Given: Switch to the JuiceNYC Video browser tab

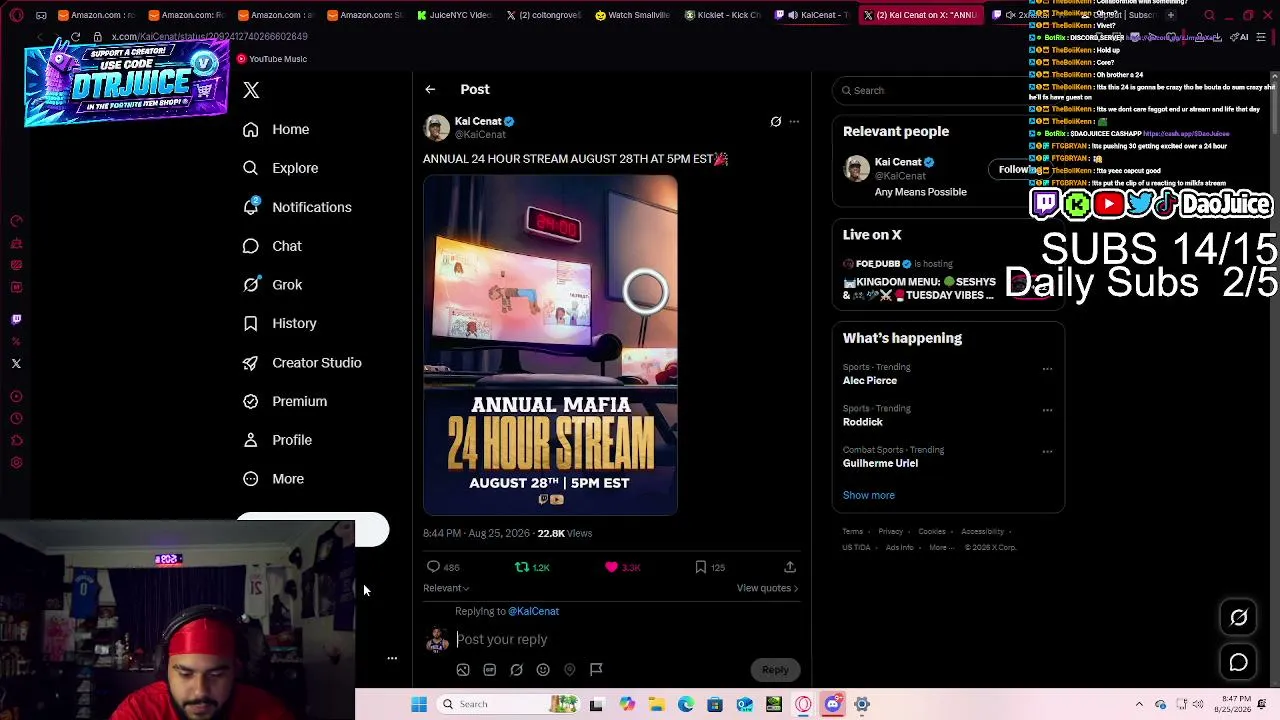Looking at the screenshot, I should 454,15.
